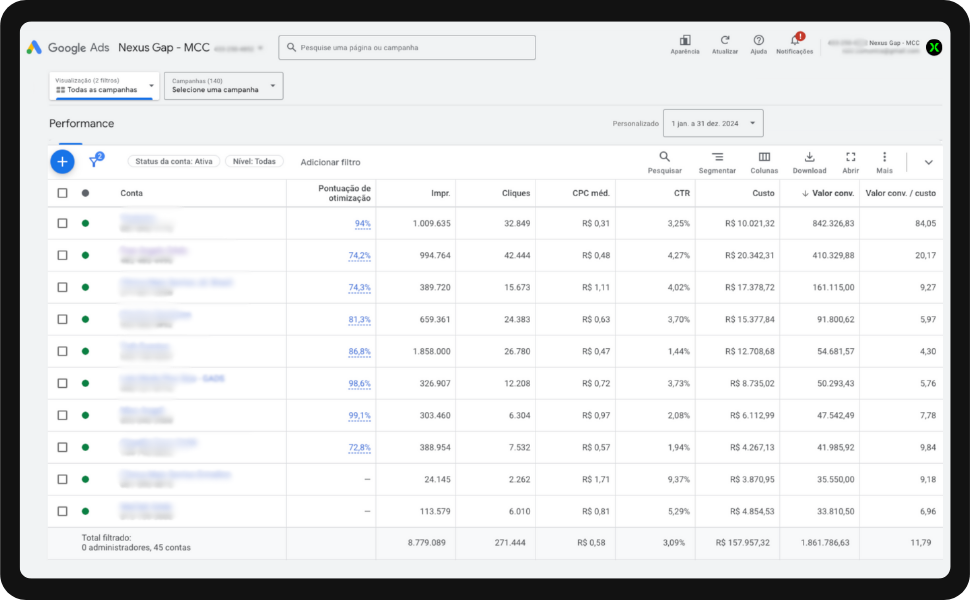The height and width of the screenshot is (600, 970).
Task: Click the Total filtrado summary text
Action: 136,542
